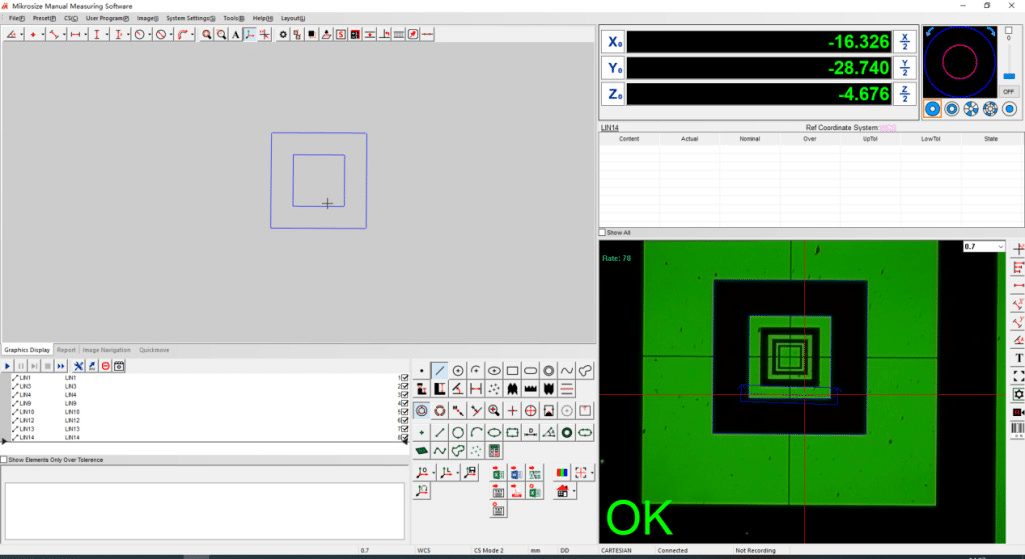The width and height of the screenshot is (1025, 559).
Task: Check the Show All checkbox
Action: [602, 232]
